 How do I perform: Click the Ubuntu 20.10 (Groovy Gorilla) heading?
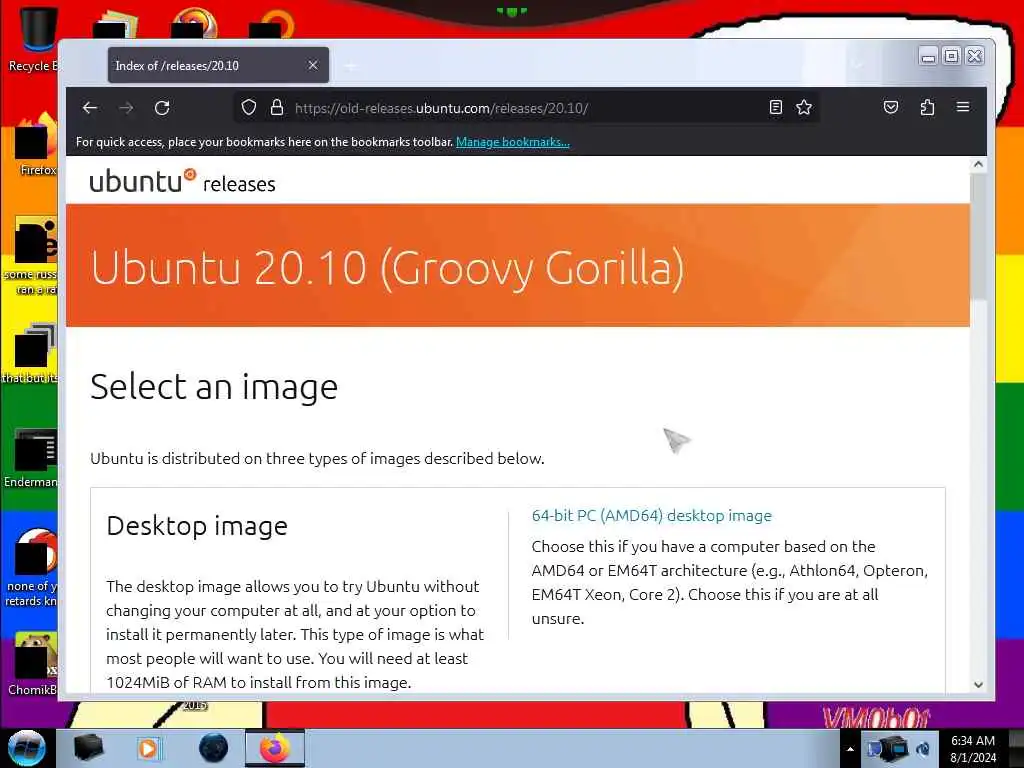[x=387, y=268]
